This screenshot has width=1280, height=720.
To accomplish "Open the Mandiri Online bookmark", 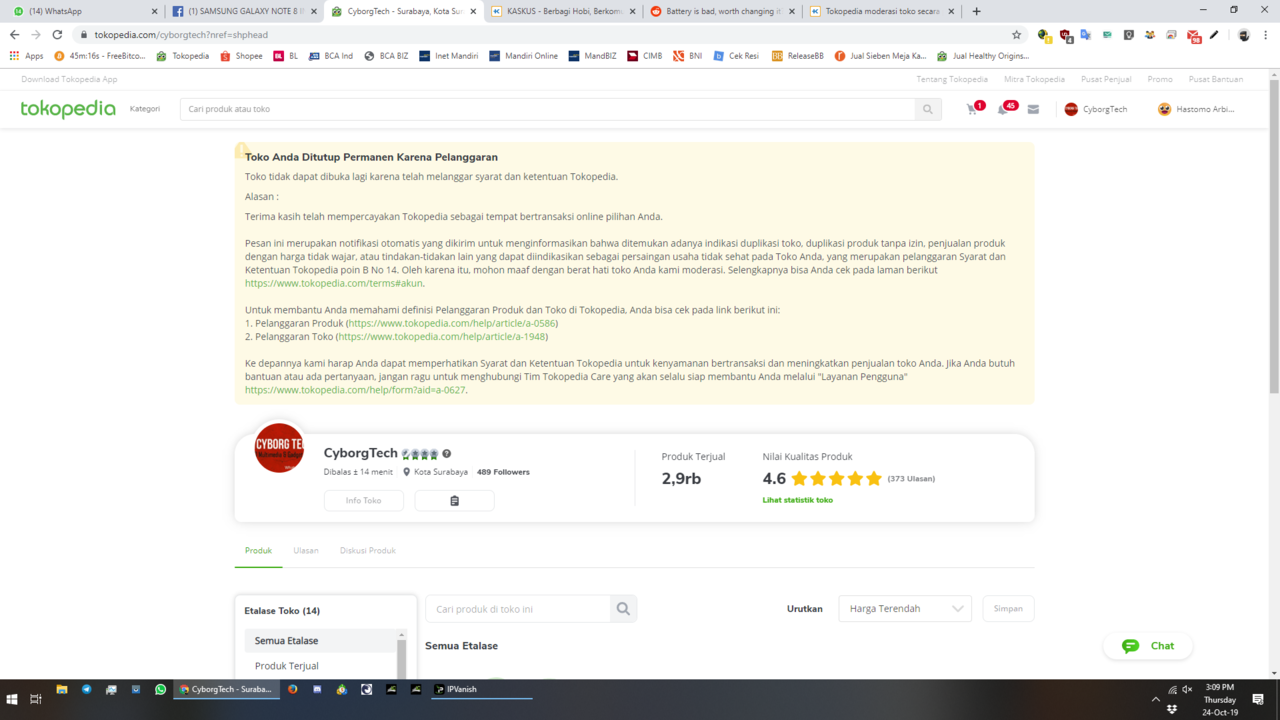I will [523, 56].
